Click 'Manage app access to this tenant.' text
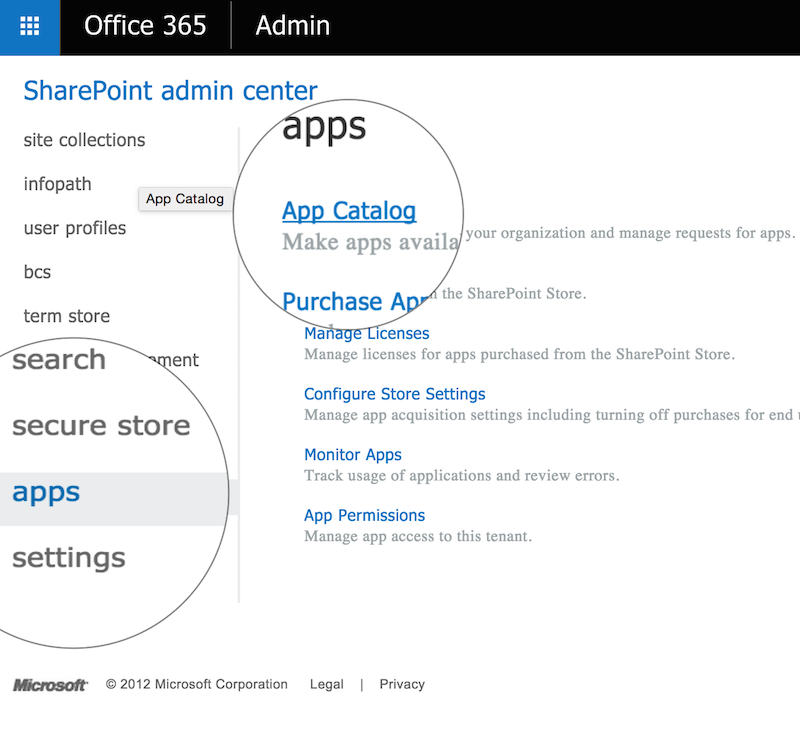Viewport: 800px width, 747px height. [418, 536]
